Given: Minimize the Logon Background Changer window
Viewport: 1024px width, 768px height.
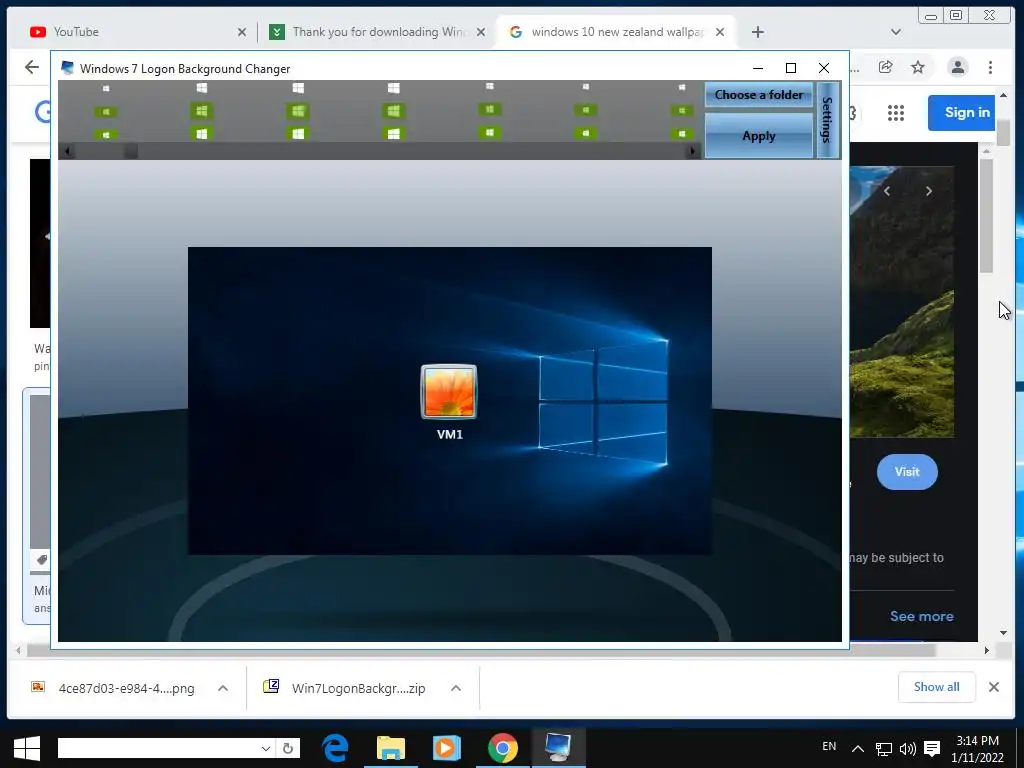Looking at the screenshot, I should pos(758,68).
